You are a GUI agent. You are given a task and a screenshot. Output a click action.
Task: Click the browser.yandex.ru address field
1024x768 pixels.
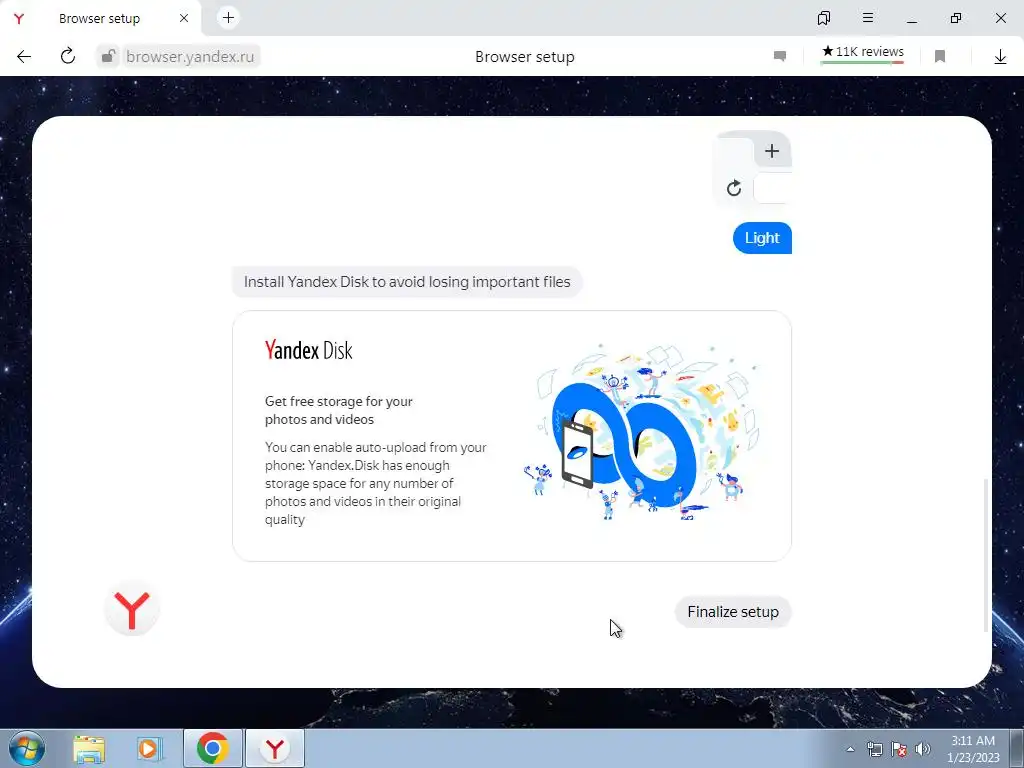[190, 56]
